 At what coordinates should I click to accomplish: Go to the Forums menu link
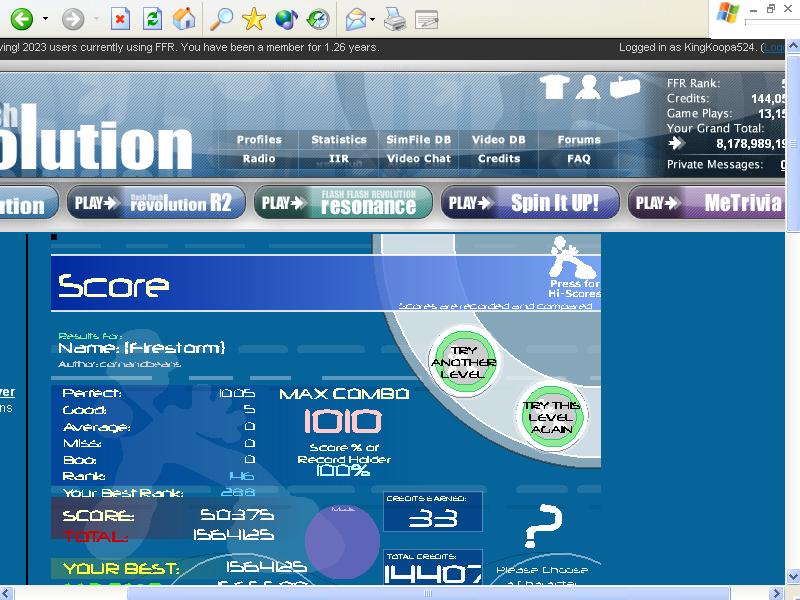pyautogui.click(x=579, y=139)
